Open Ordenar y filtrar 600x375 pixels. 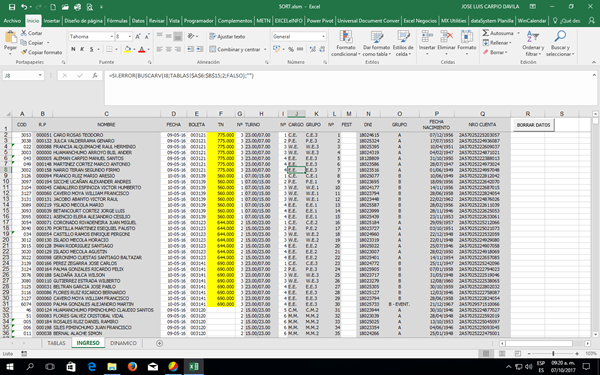[x=533, y=44]
